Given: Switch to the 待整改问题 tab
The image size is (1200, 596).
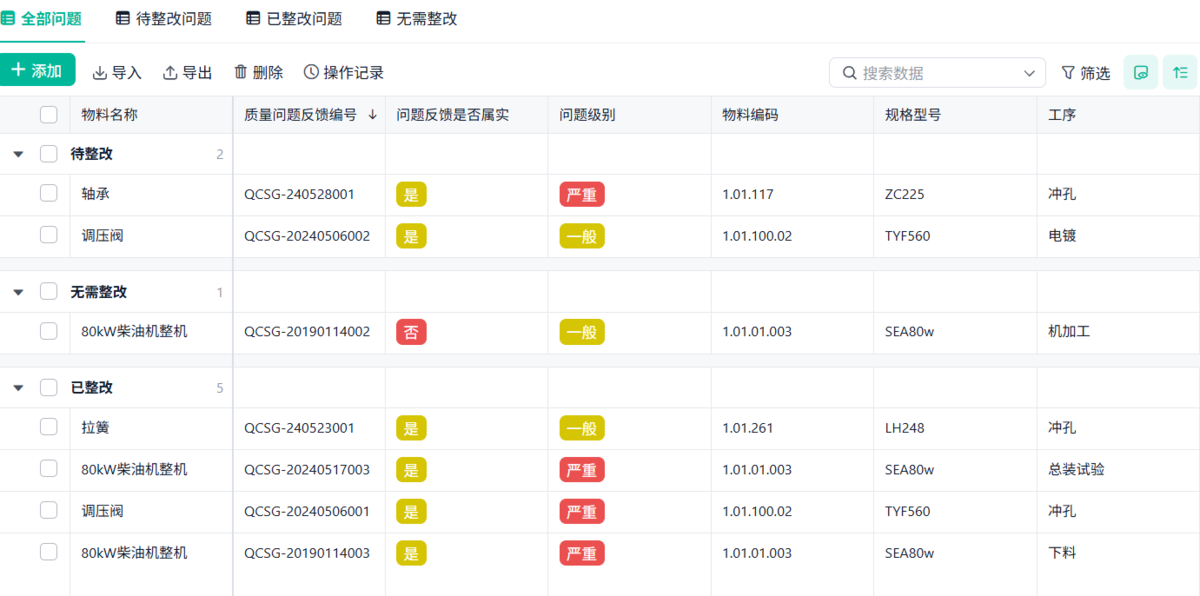Looking at the screenshot, I should tap(163, 17).
